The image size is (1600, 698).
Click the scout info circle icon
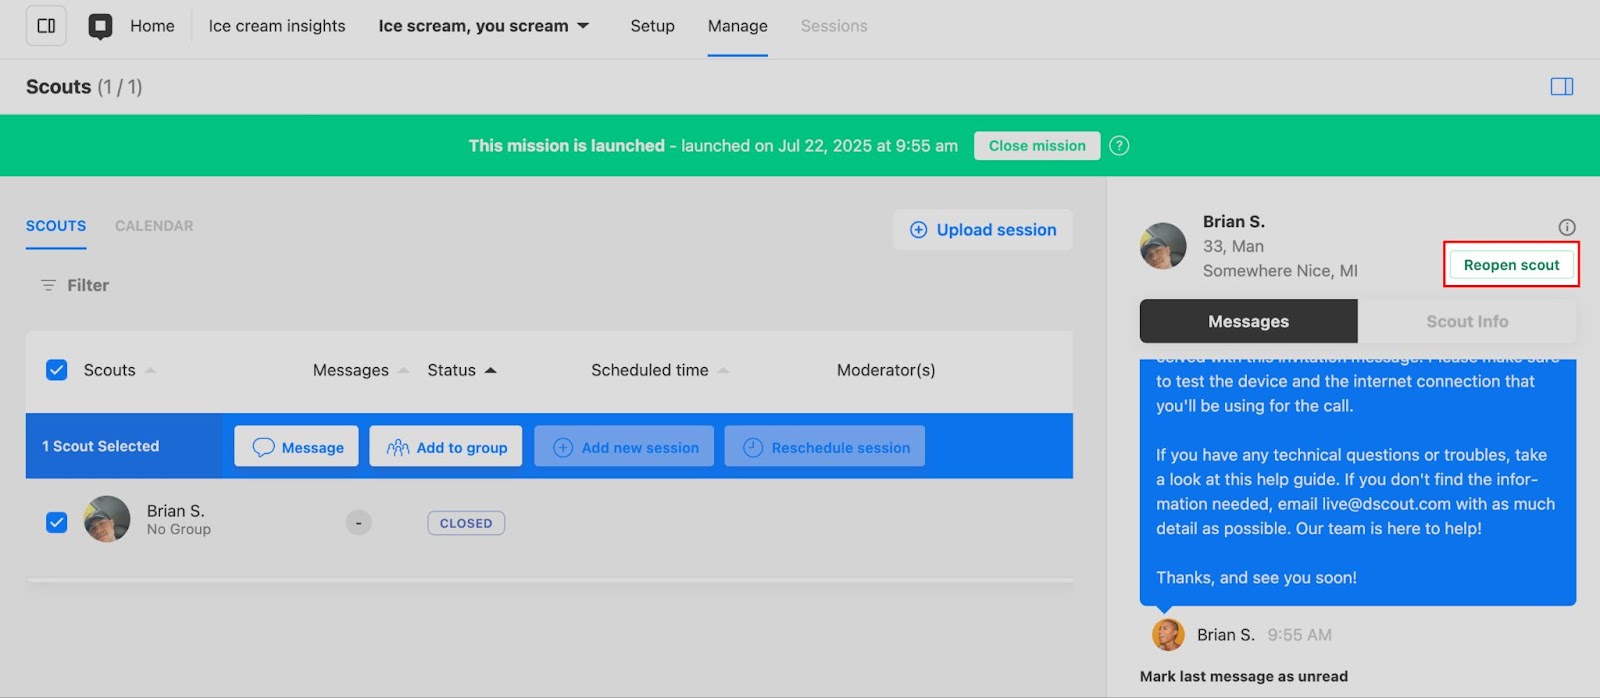tap(1566, 227)
